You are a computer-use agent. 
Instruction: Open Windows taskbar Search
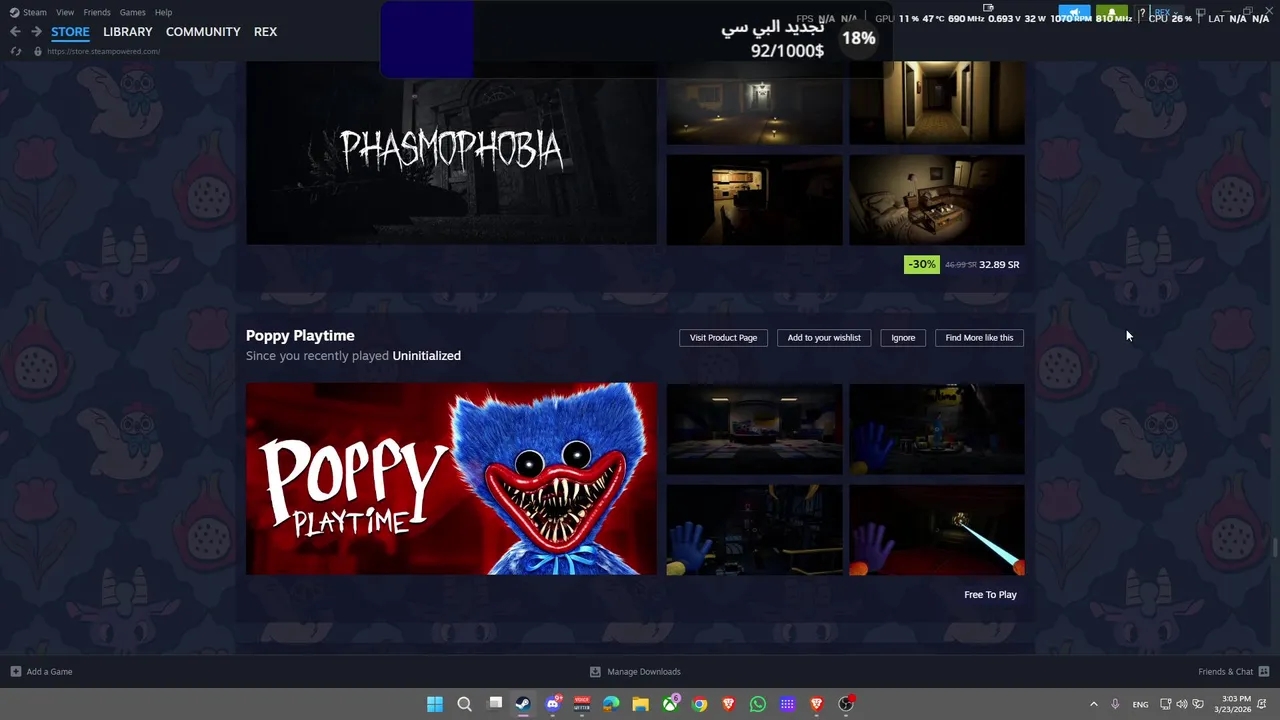(464, 704)
